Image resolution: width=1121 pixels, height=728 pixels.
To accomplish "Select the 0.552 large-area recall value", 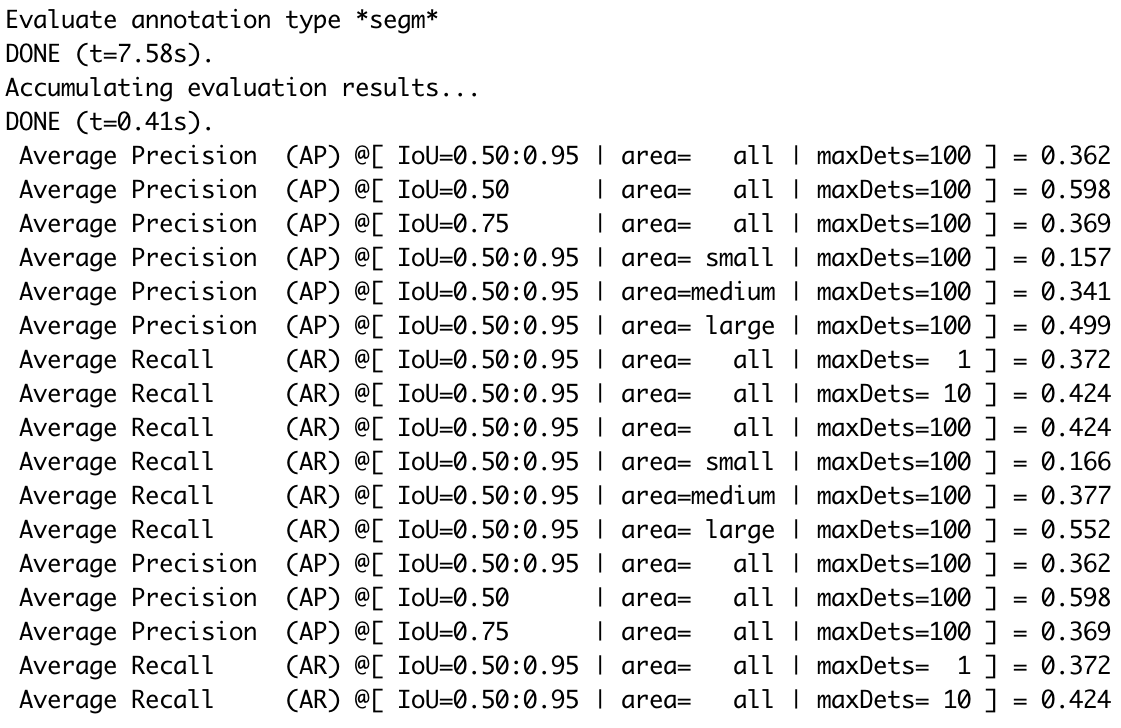I will 1075,530.
